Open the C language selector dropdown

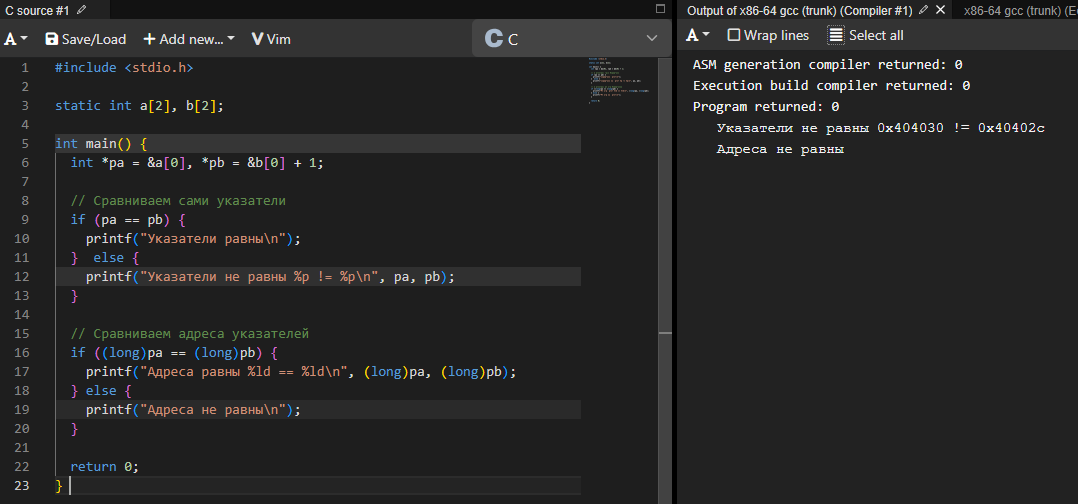point(571,39)
